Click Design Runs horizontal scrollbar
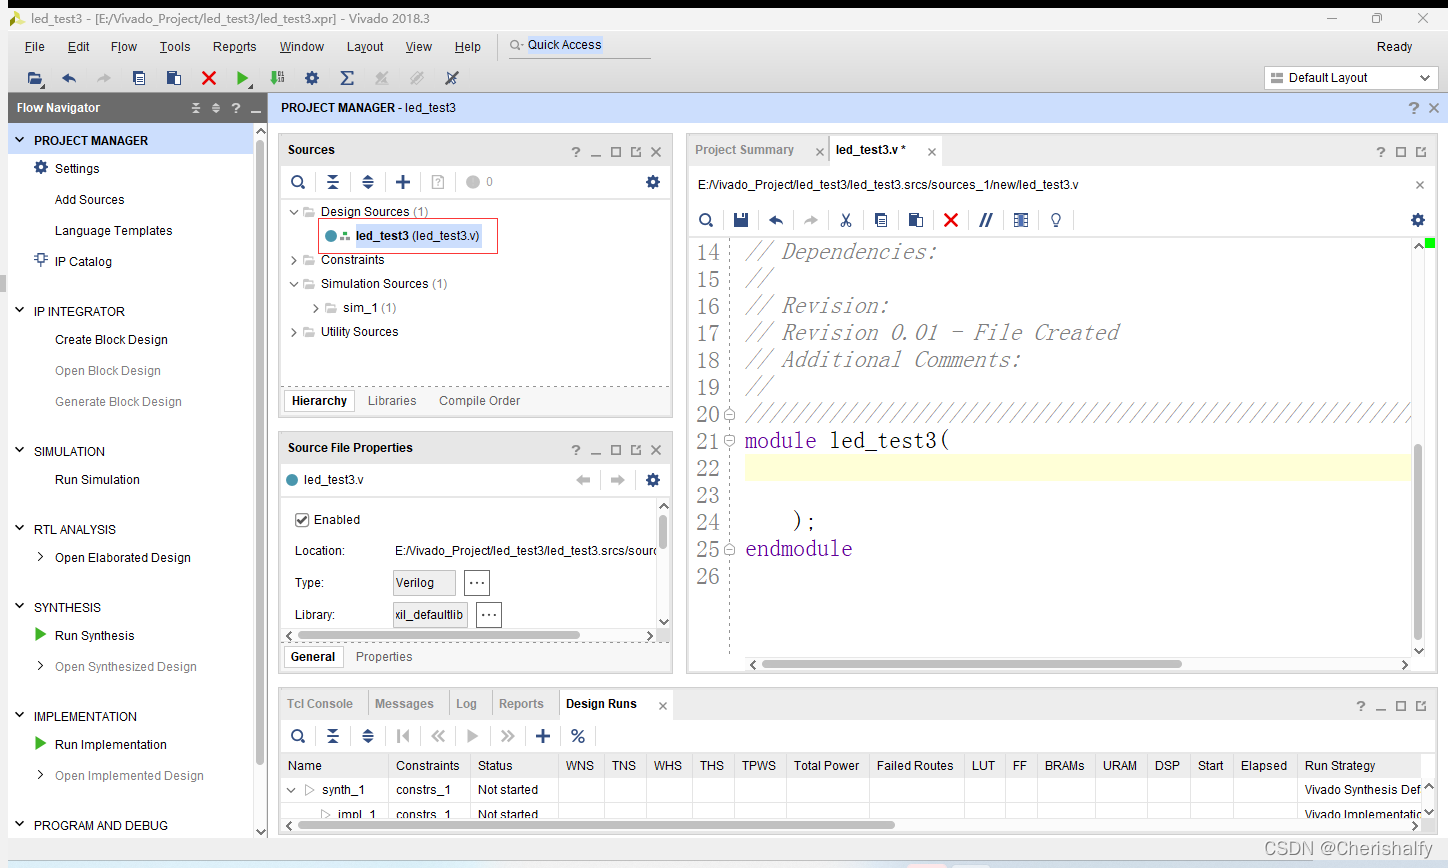1448x868 pixels. click(596, 825)
